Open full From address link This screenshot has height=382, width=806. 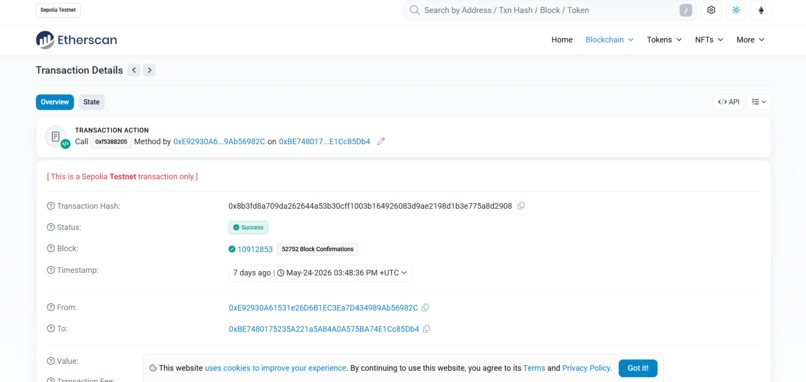pos(323,308)
